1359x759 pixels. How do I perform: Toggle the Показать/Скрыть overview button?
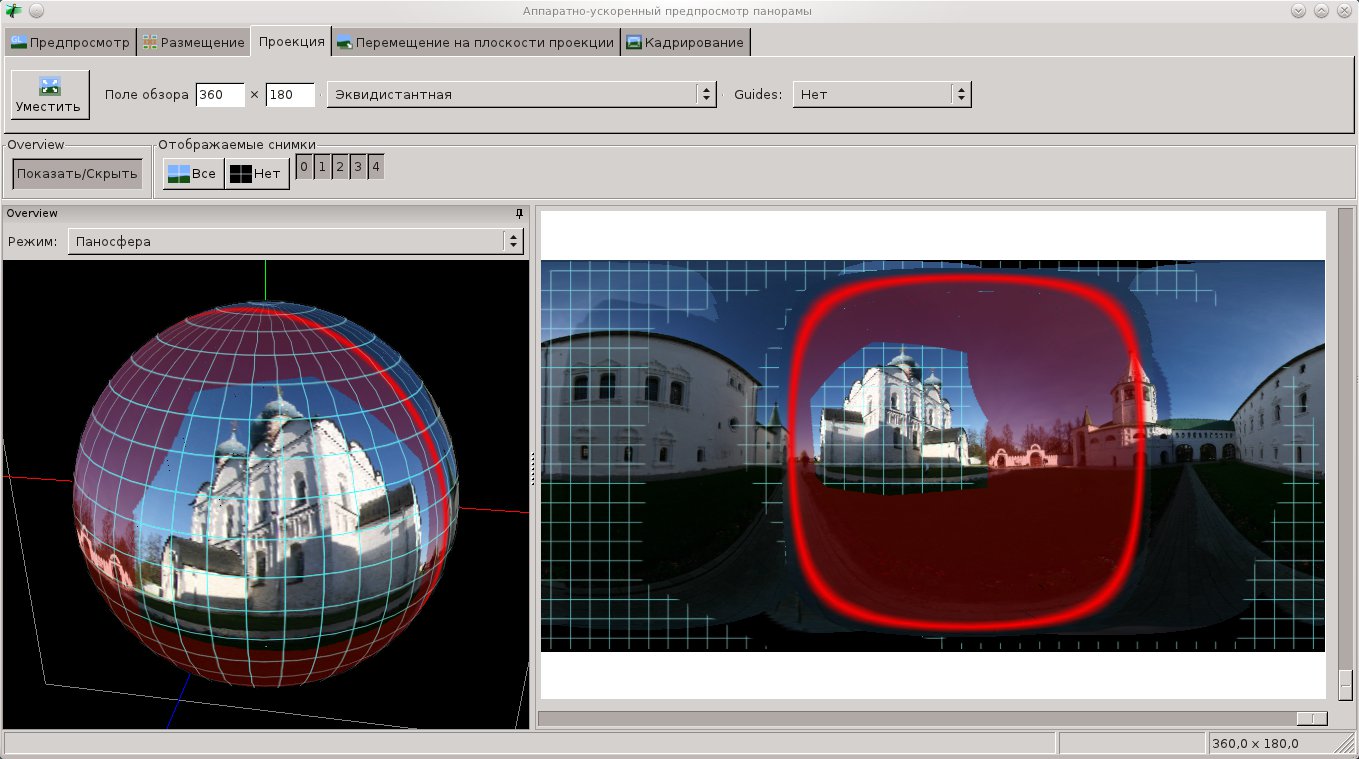point(77,173)
